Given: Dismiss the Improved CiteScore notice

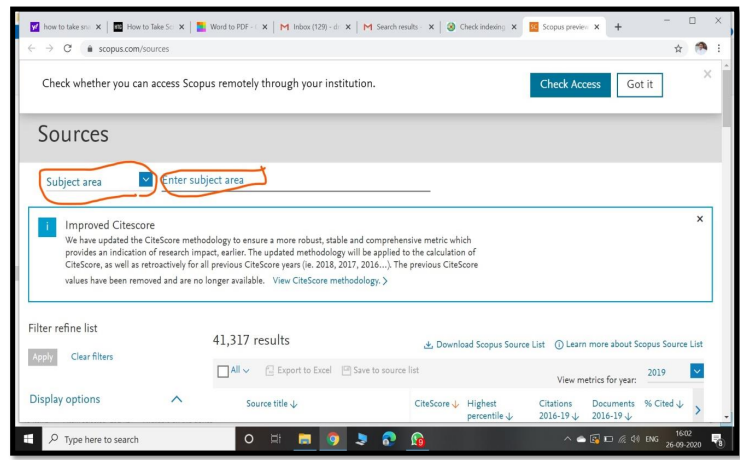Looking at the screenshot, I should click(x=699, y=218).
